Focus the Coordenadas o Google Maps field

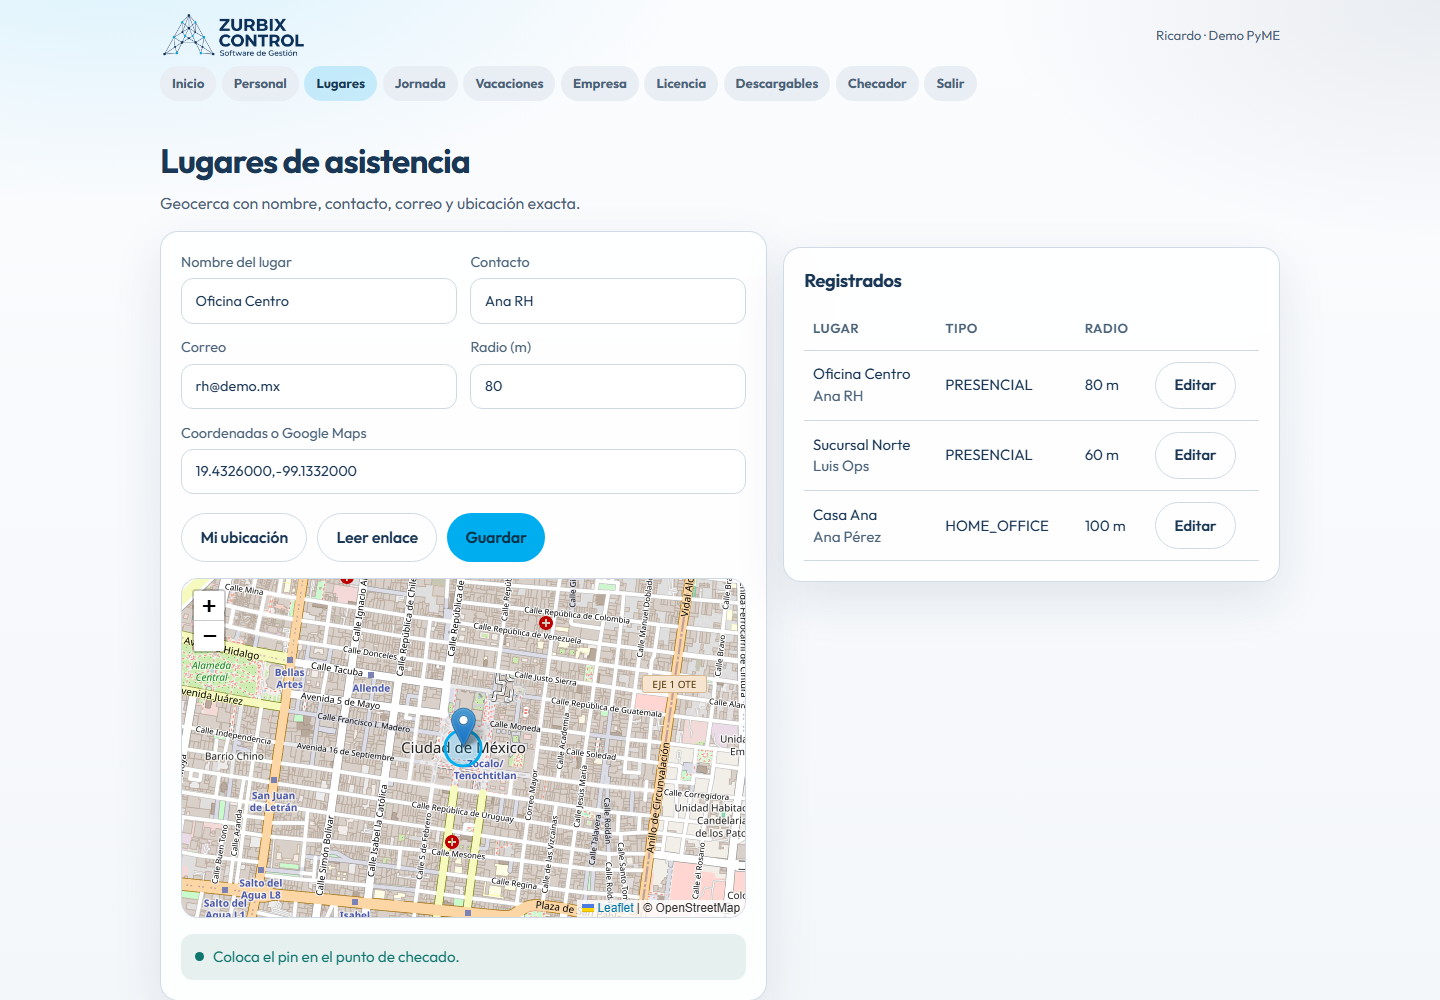[463, 471]
